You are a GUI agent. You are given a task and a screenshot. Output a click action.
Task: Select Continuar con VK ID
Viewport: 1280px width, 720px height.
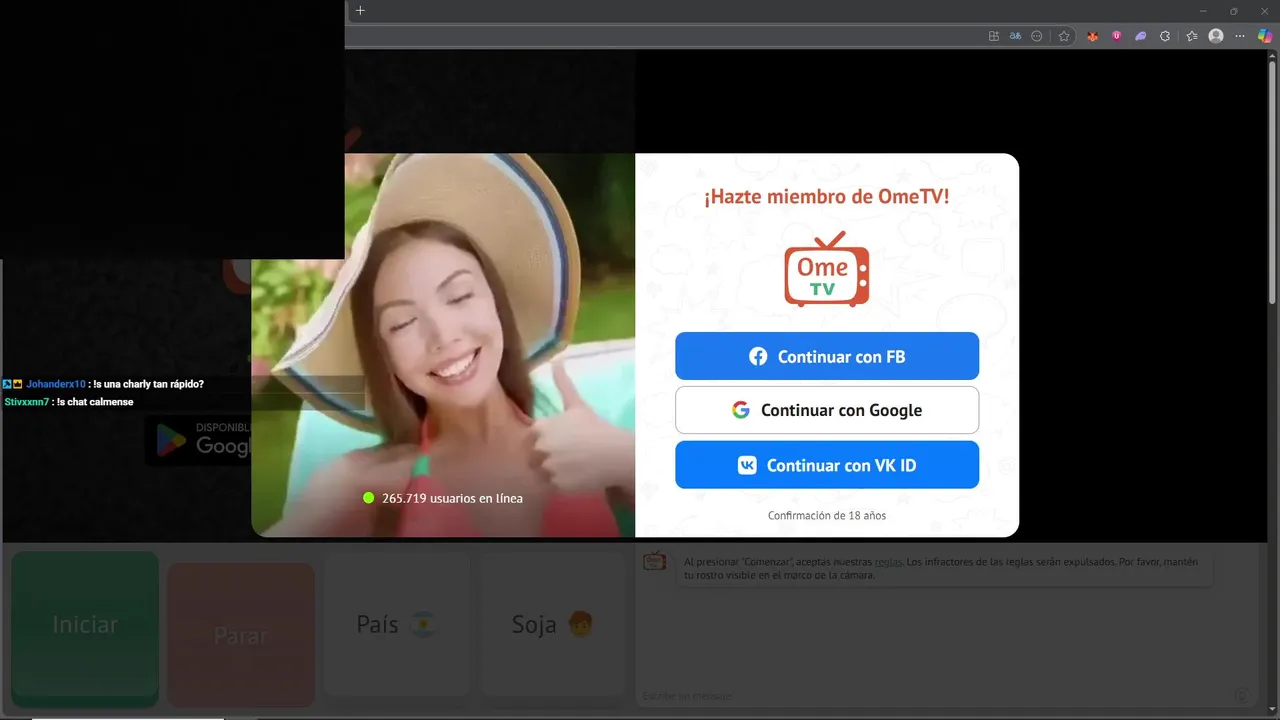(827, 465)
